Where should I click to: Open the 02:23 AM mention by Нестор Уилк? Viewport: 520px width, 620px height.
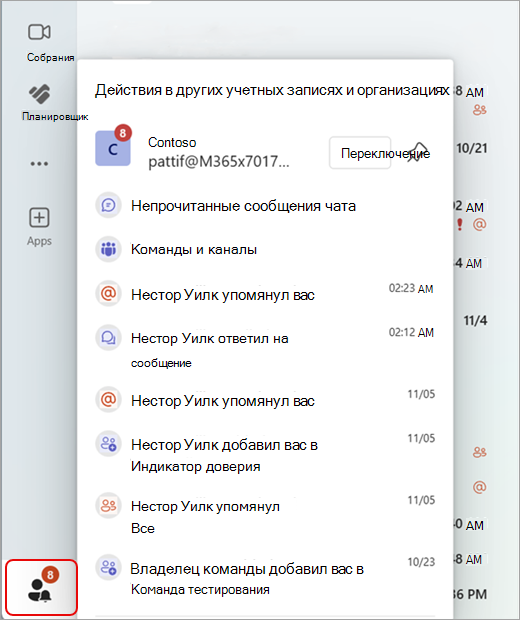pos(264,295)
